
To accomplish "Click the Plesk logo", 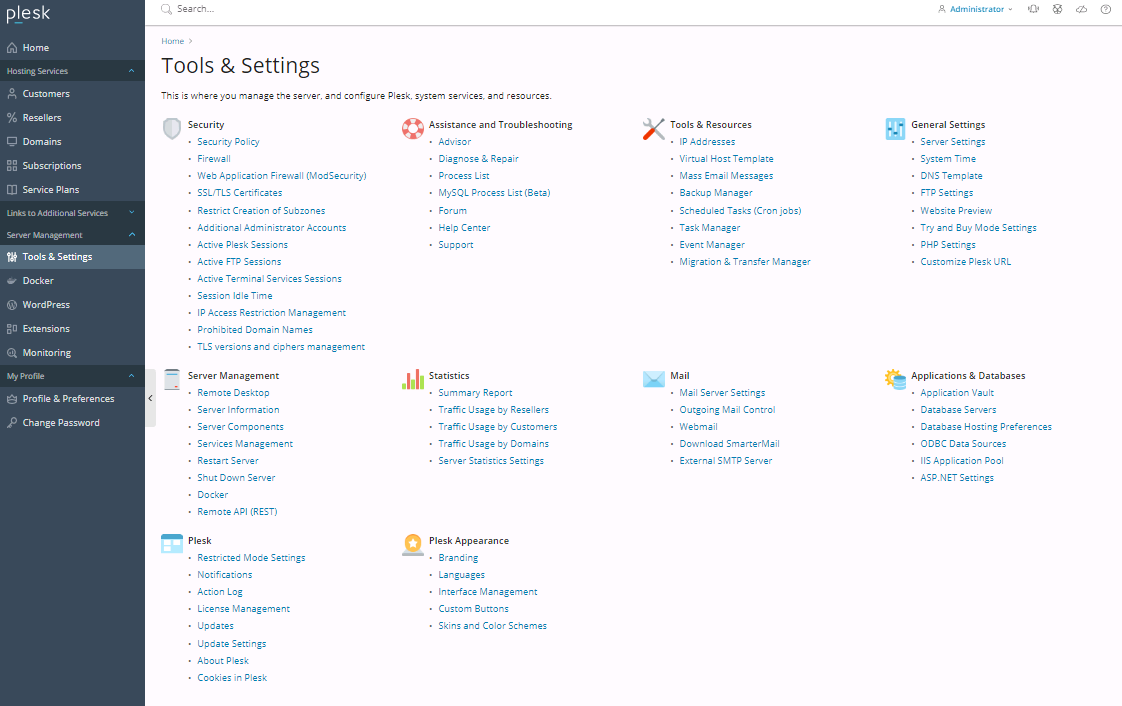I will [x=29, y=14].
